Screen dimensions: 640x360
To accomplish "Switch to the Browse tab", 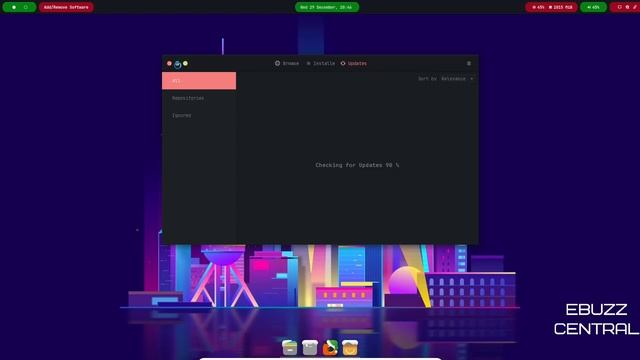I will (287, 64).
